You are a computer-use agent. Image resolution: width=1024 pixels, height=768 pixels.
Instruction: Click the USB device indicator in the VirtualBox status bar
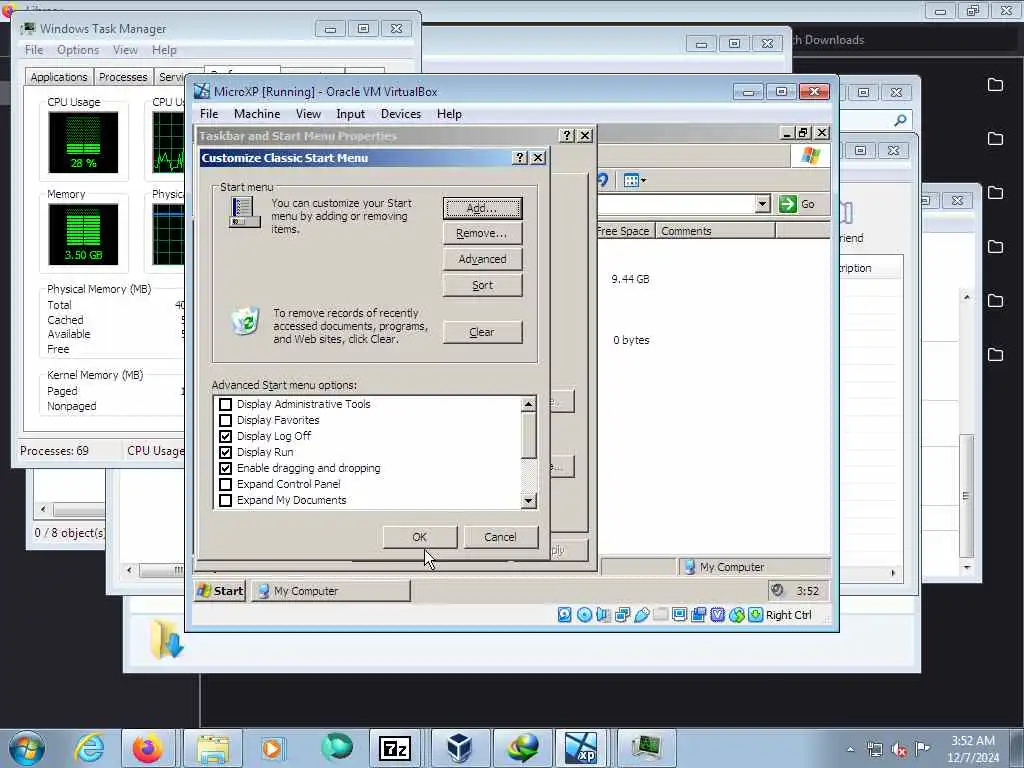point(641,615)
